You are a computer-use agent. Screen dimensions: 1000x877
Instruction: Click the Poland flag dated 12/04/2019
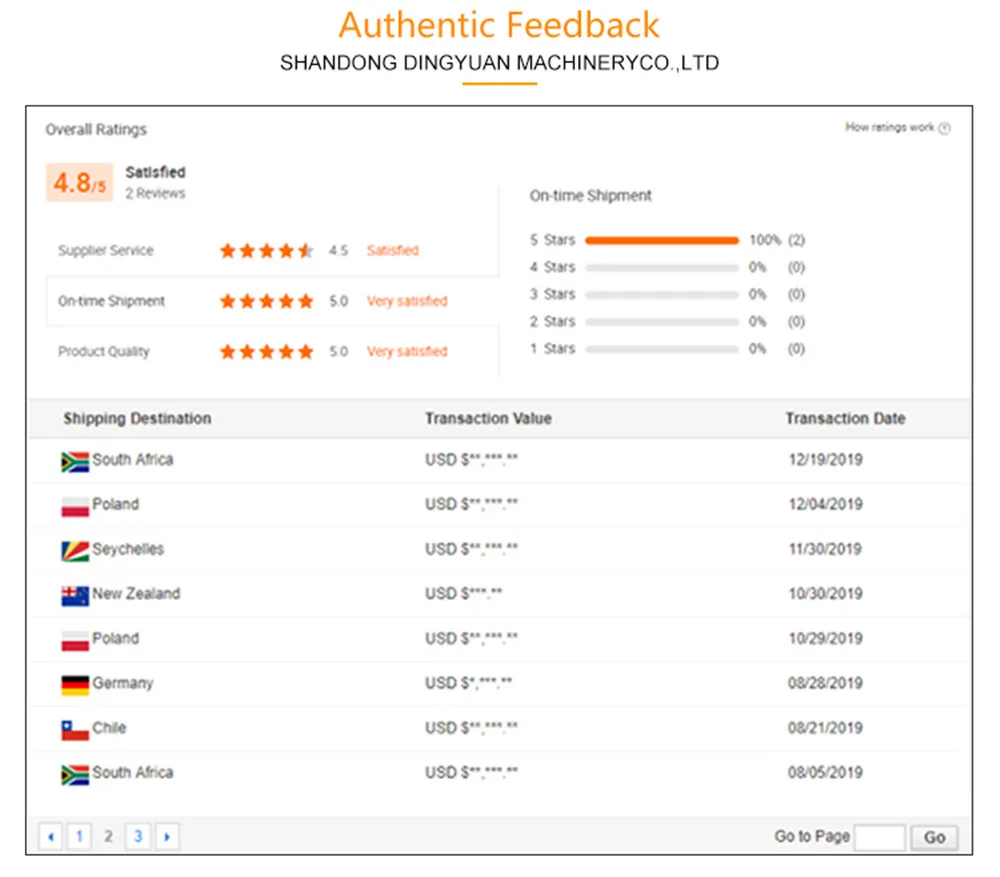[x=75, y=506]
